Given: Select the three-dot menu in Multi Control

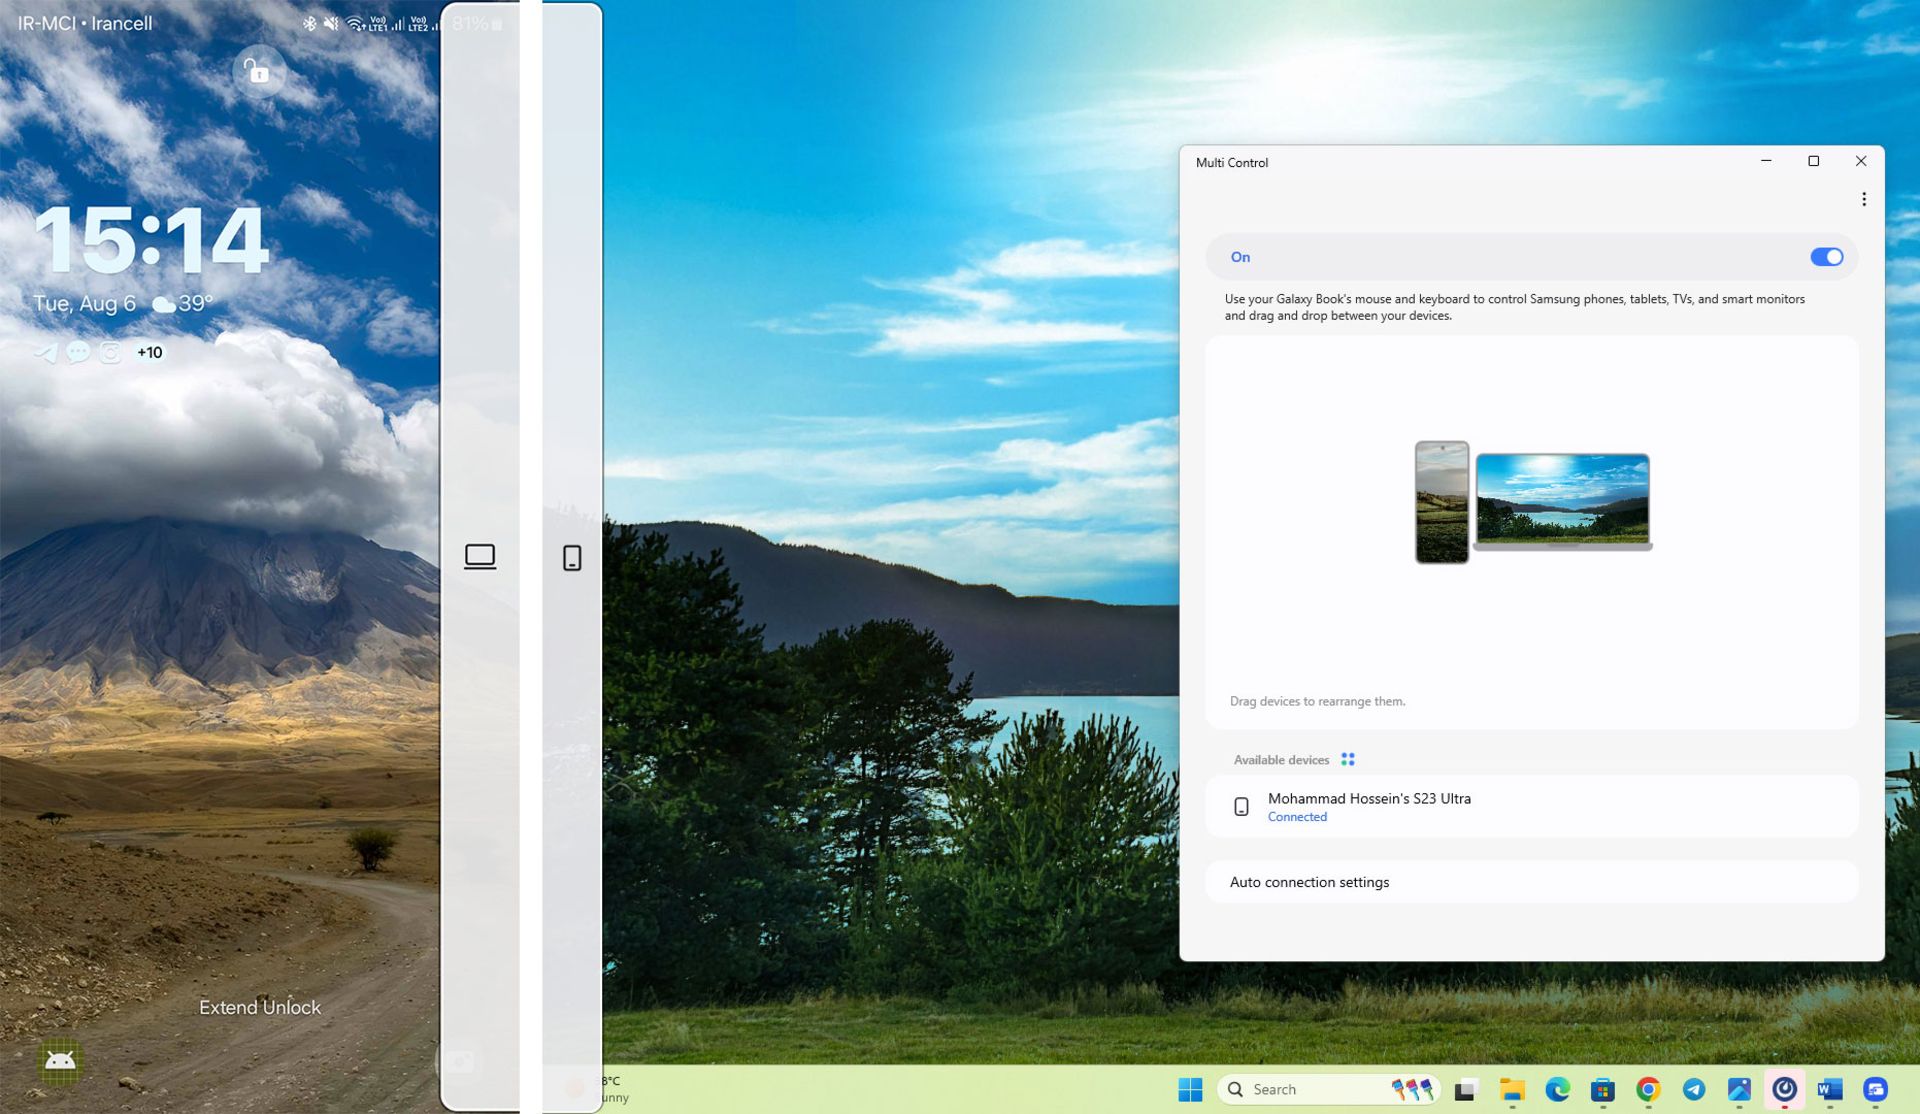Looking at the screenshot, I should (x=1862, y=199).
